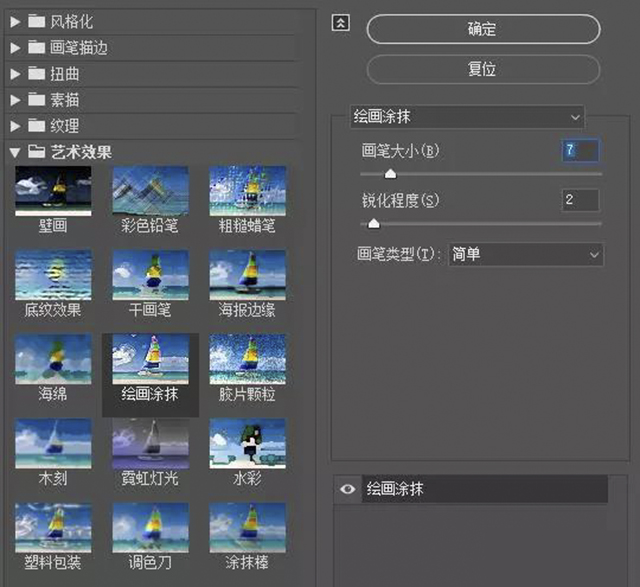The width and height of the screenshot is (640, 587).
Task: Collapse the 艺术效果 filter folder
Action: (x=15, y=153)
